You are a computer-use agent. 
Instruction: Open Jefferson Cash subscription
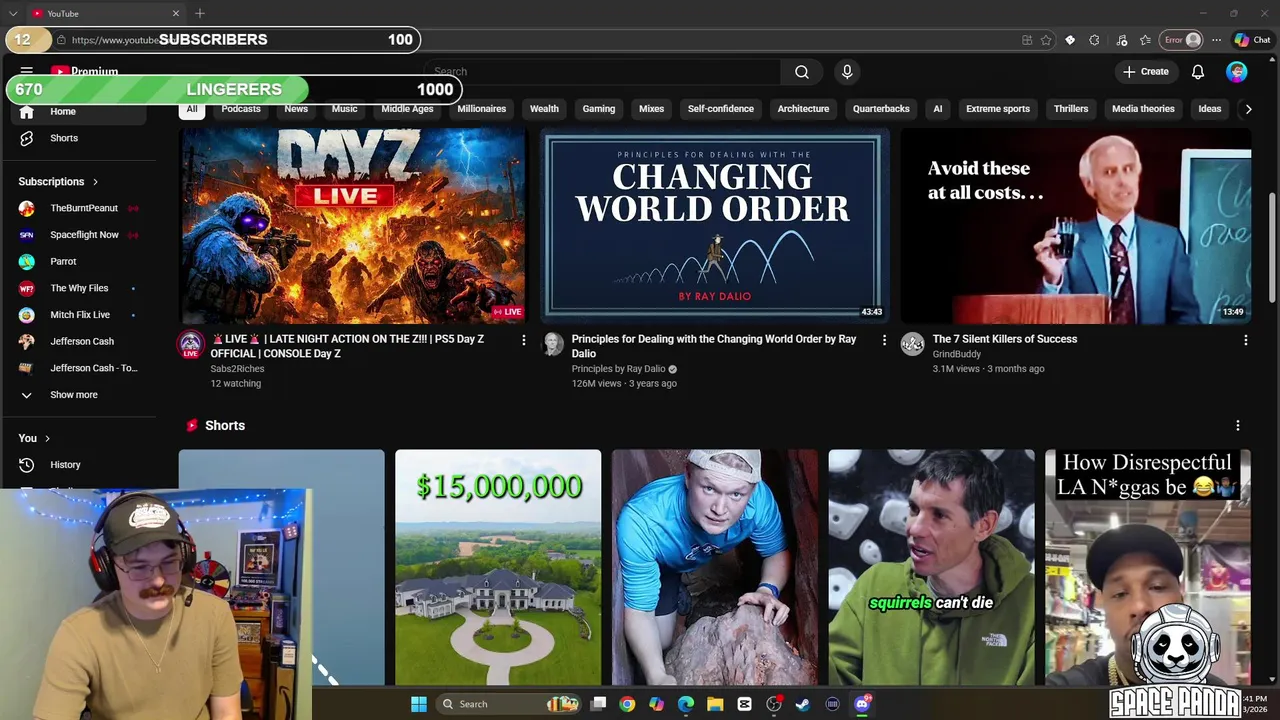pos(80,342)
